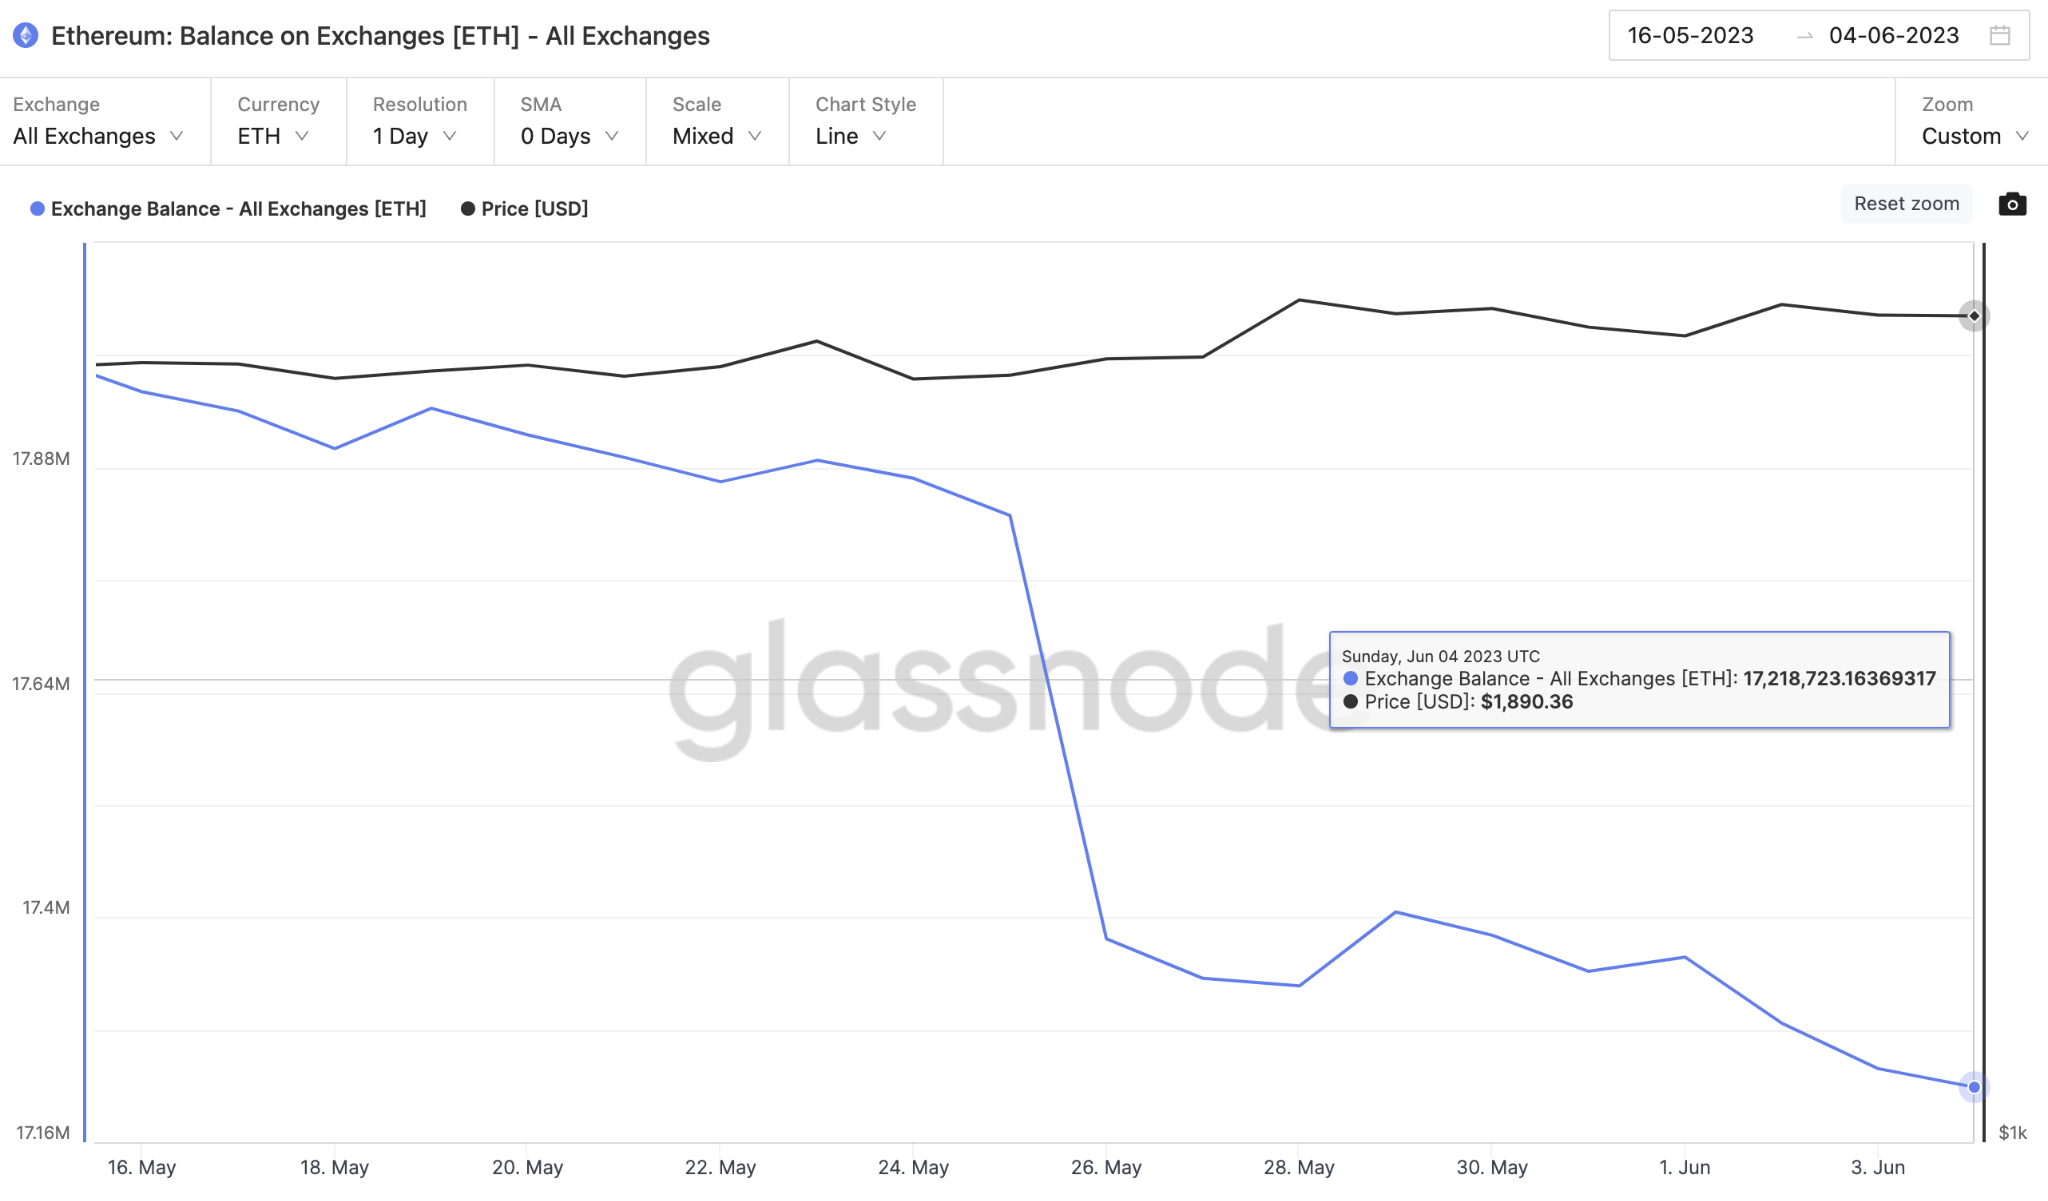
Task: Click the camera screenshot icon
Action: click(2012, 204)
